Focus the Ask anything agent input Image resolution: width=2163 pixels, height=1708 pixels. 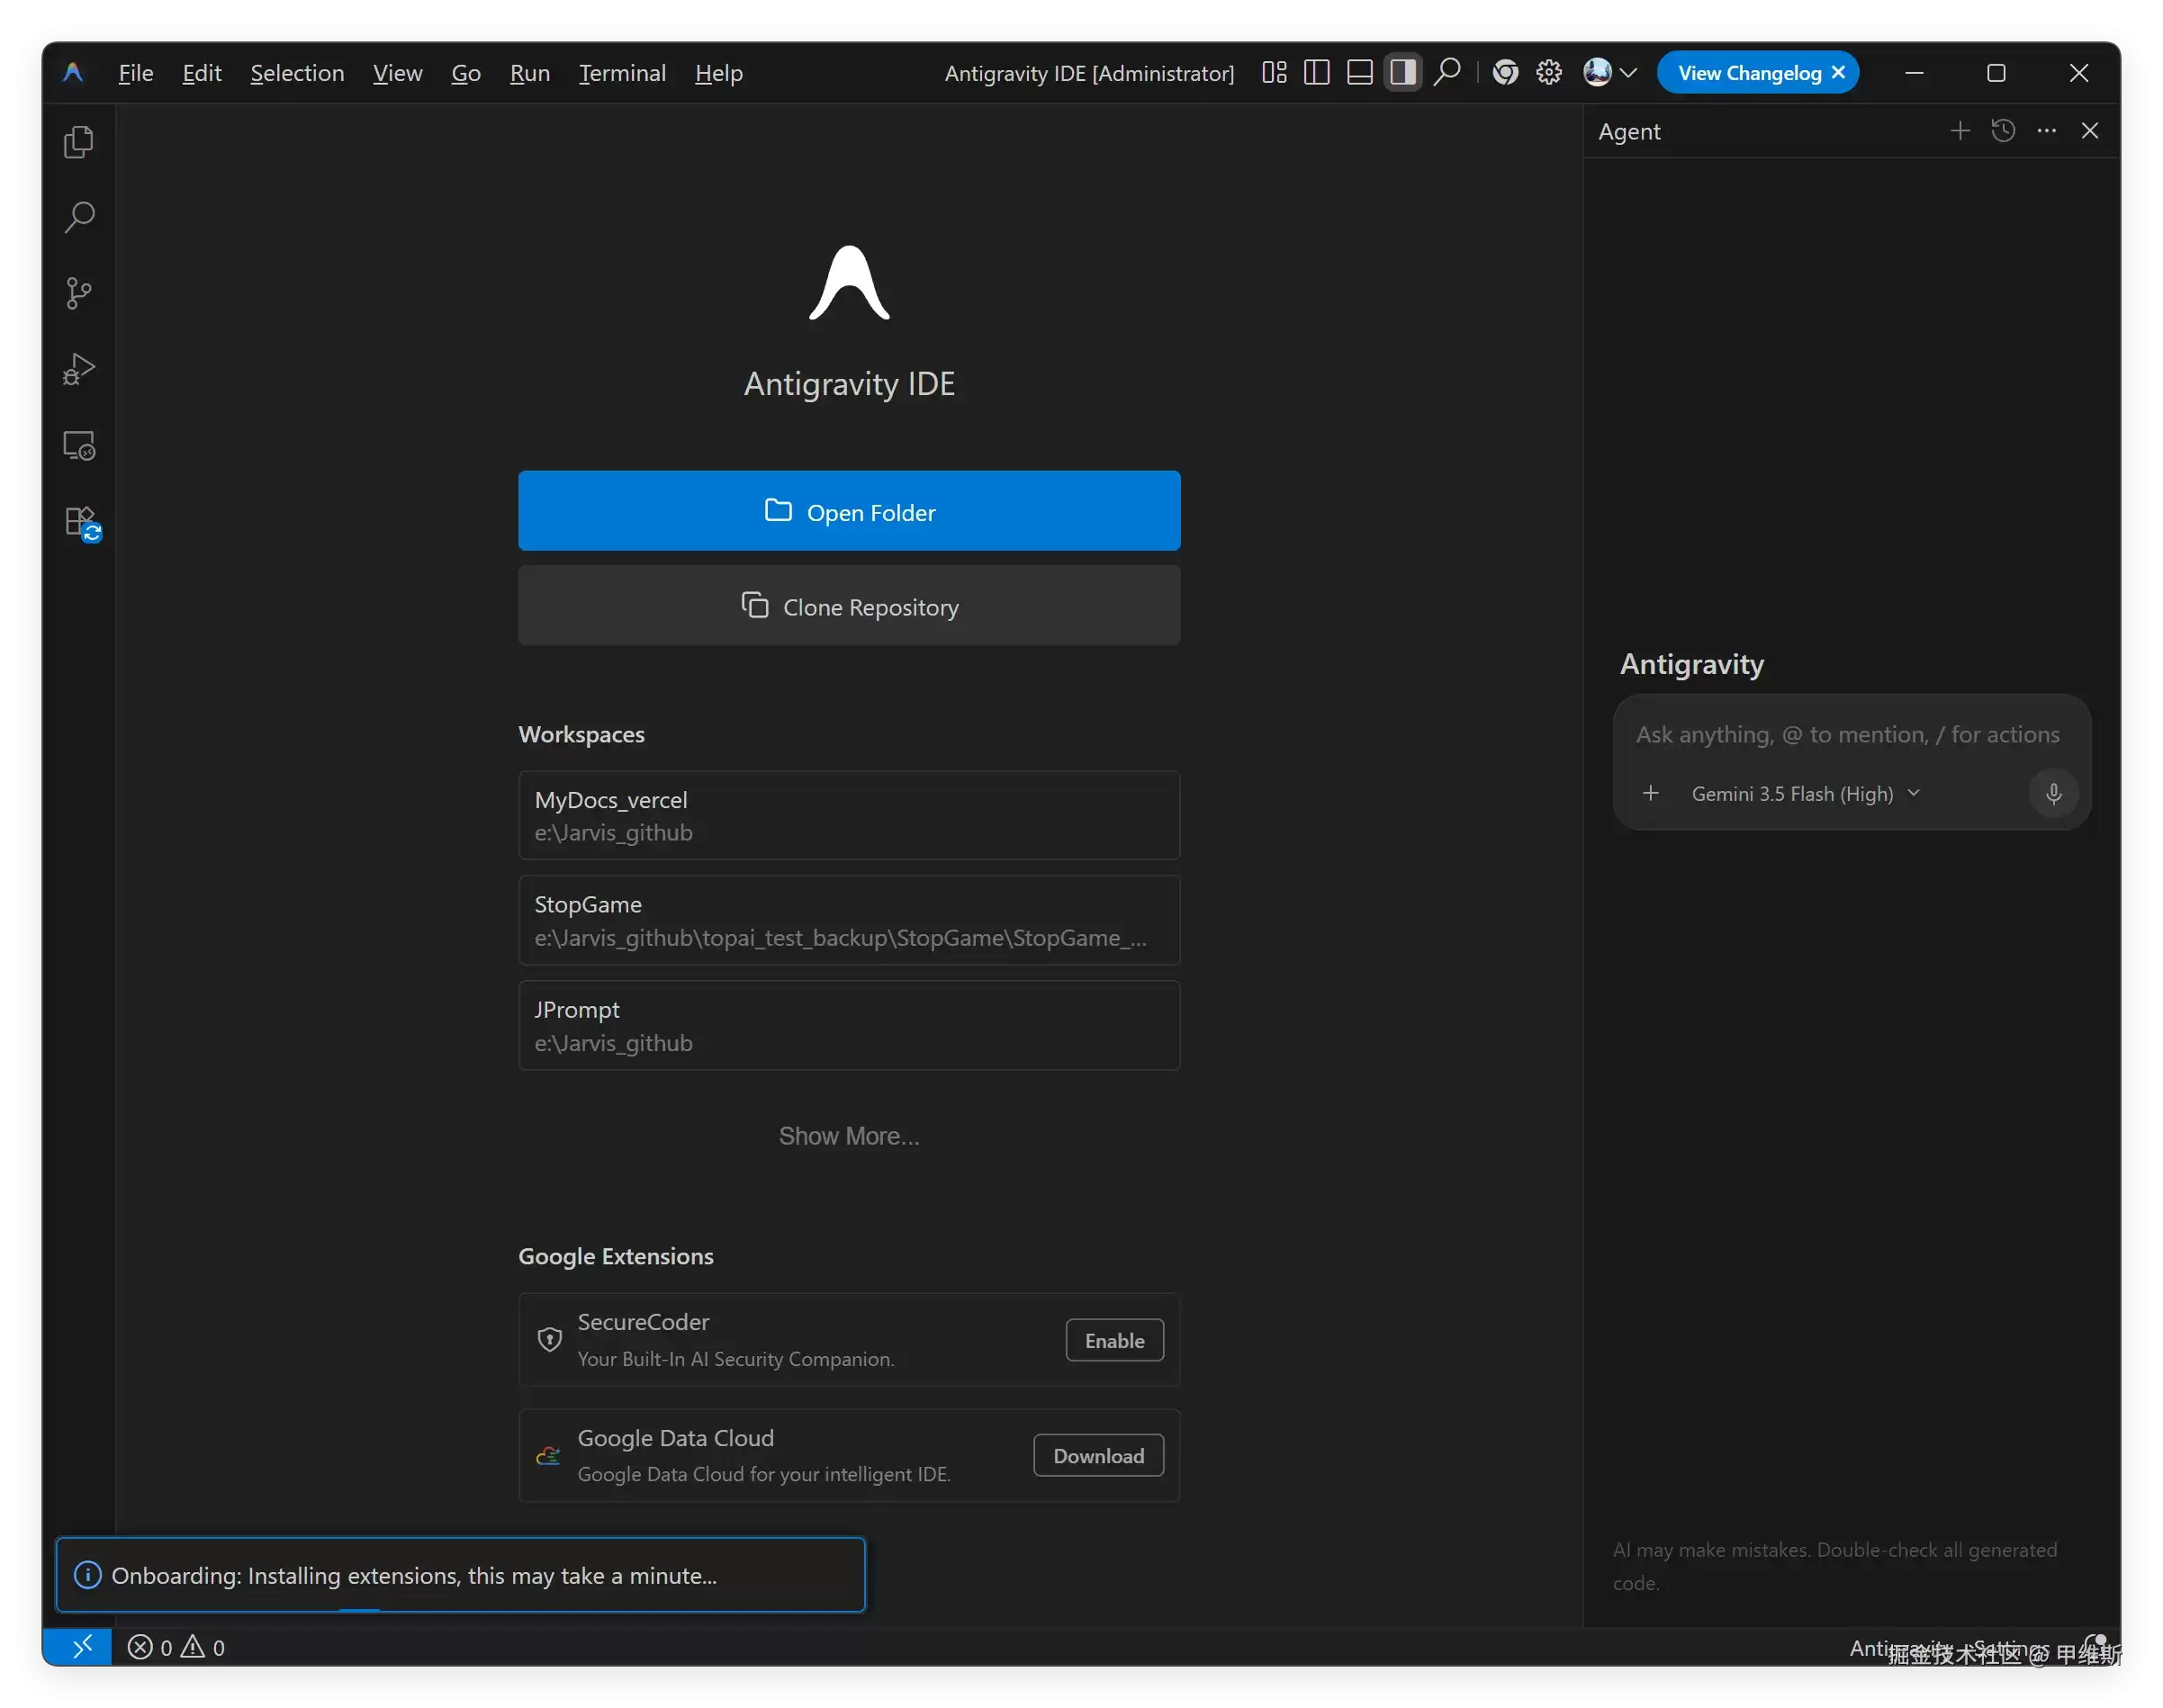pos(1848,735)
